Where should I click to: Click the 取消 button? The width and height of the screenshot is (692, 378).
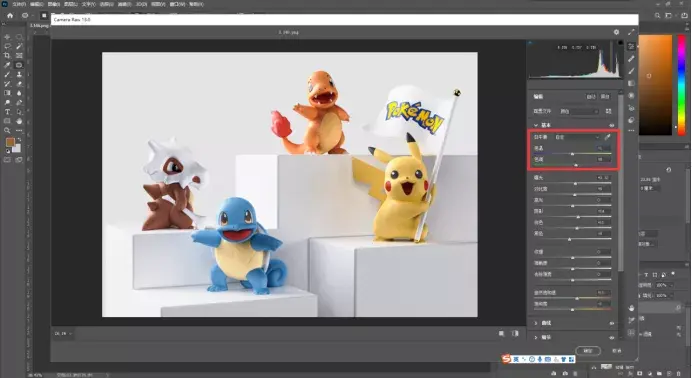tap(617, 351)
